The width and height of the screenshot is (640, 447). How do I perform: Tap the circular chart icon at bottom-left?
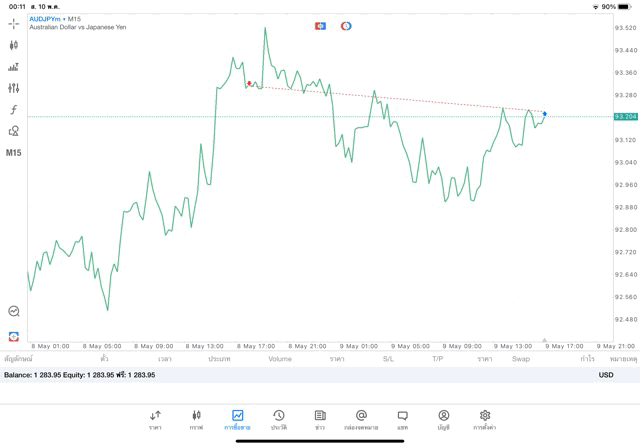[13, 312]
